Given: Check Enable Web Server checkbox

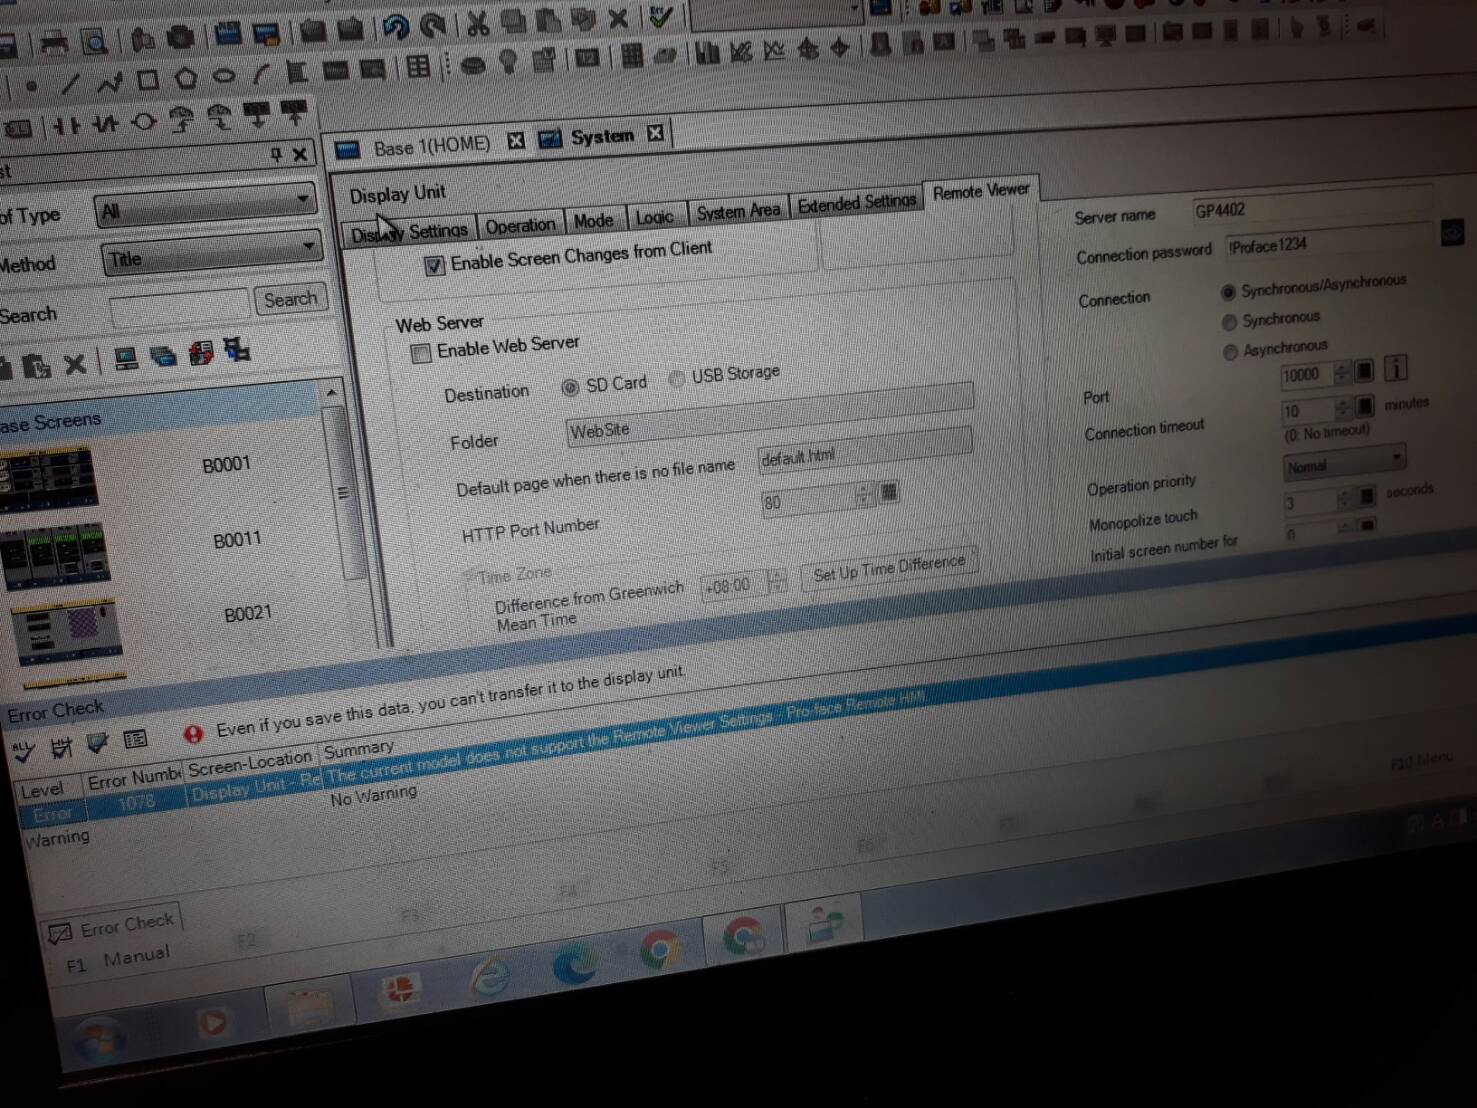Looking at the screenshot, I should [421, 353].
